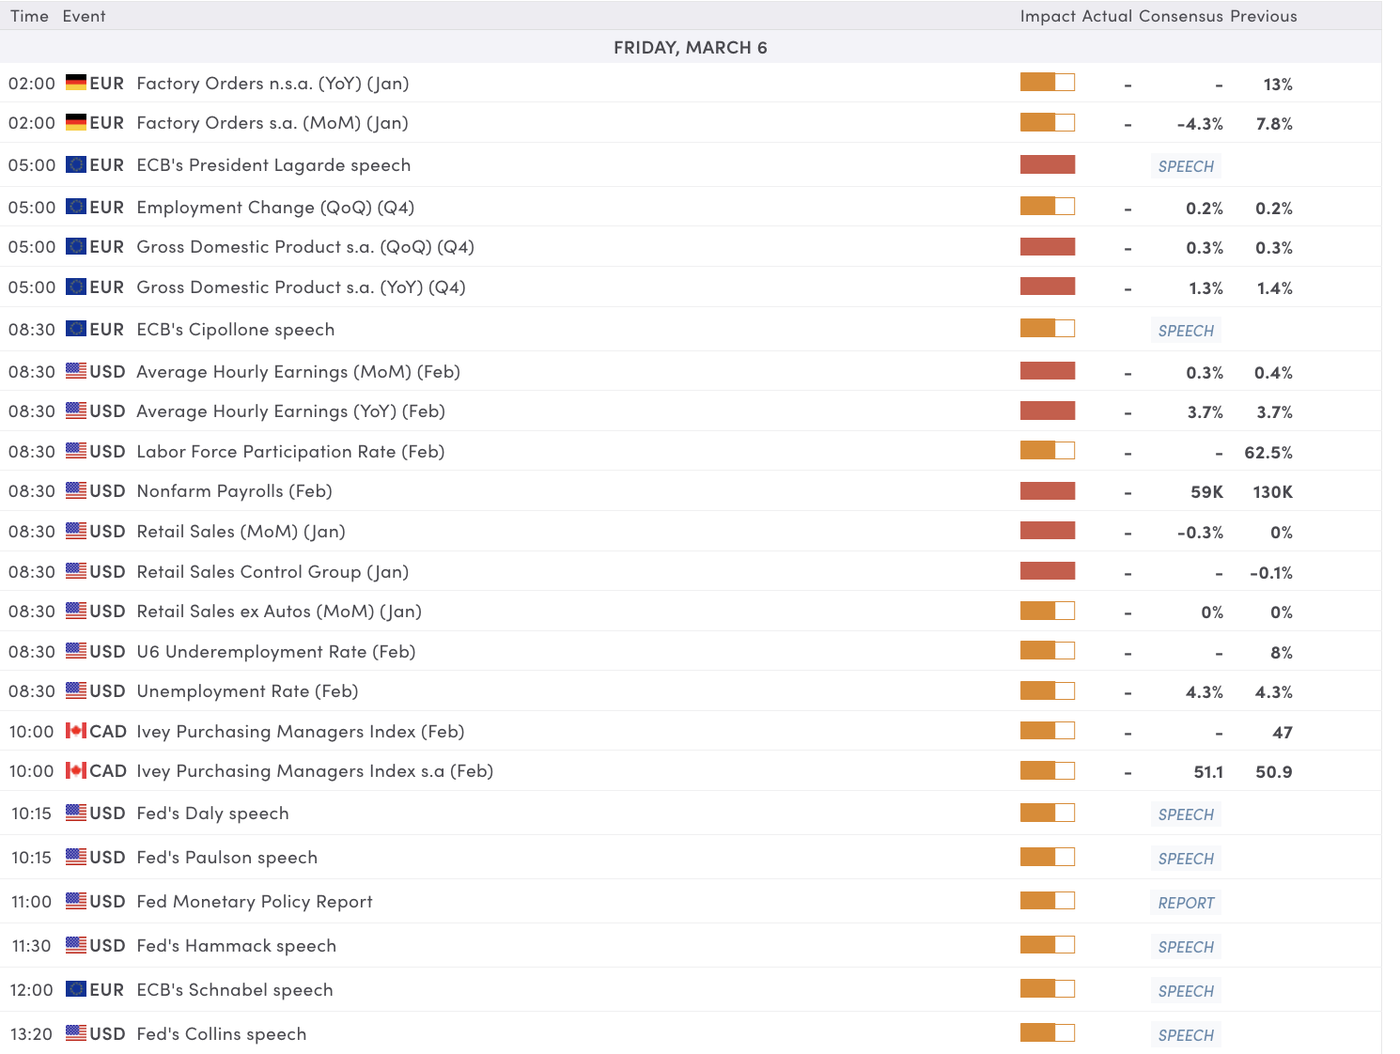Viewport: 1400px width, 1054px height.
Task: Click the red high-impact bar for Nonfarm Payrolls
Action: click(x=1047, y=490)
